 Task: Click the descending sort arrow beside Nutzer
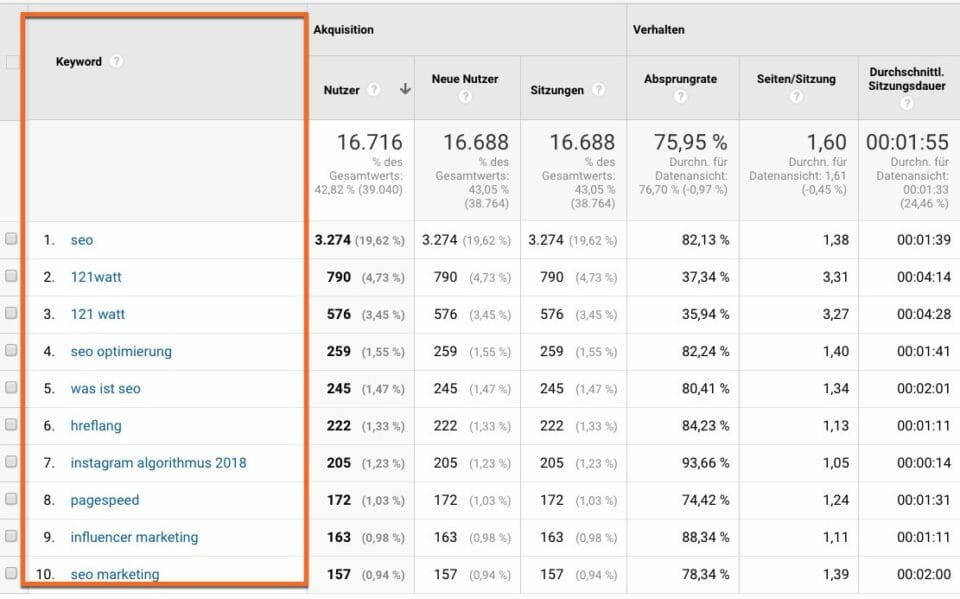(405, 89)
